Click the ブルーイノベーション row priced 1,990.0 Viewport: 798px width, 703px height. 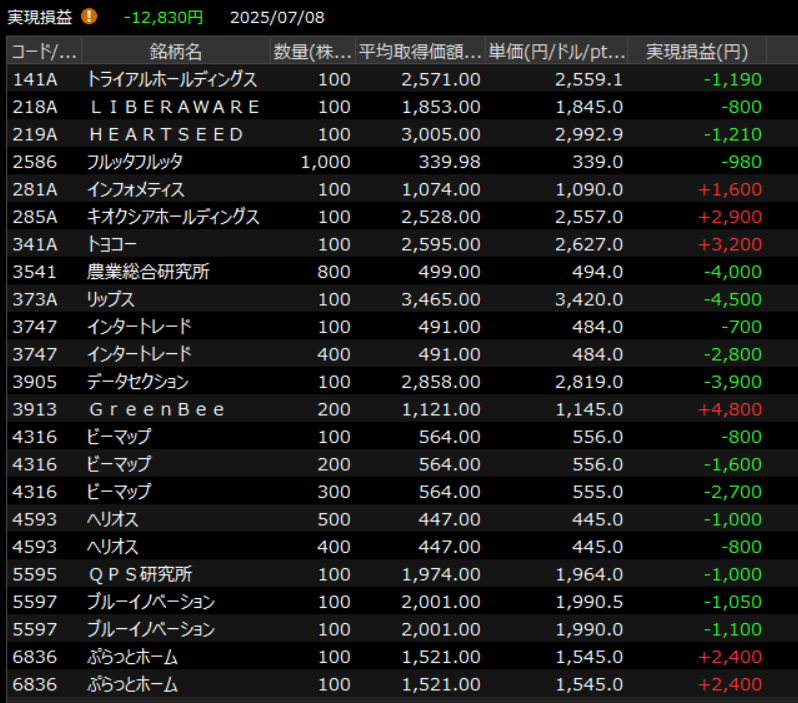402,629
